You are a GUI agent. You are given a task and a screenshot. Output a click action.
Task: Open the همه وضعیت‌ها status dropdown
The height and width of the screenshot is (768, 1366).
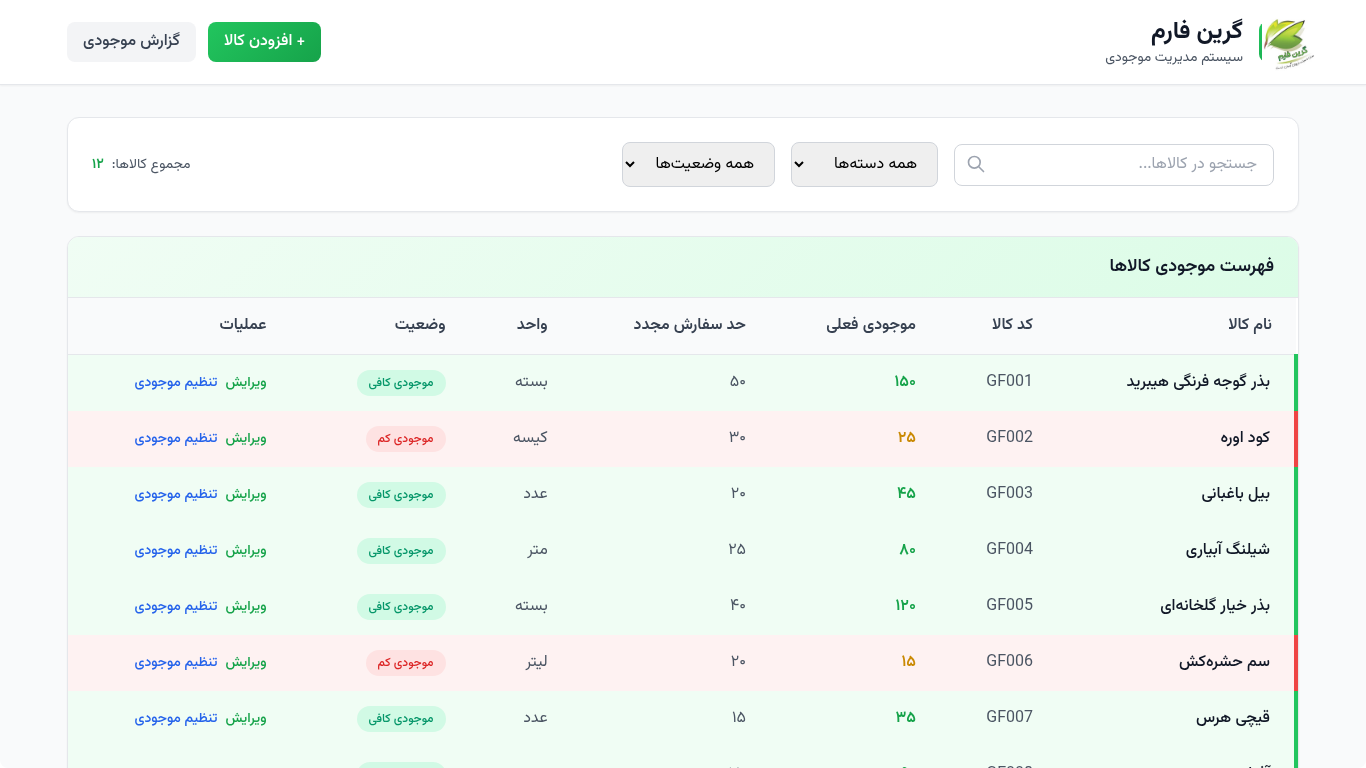[698, 164]
